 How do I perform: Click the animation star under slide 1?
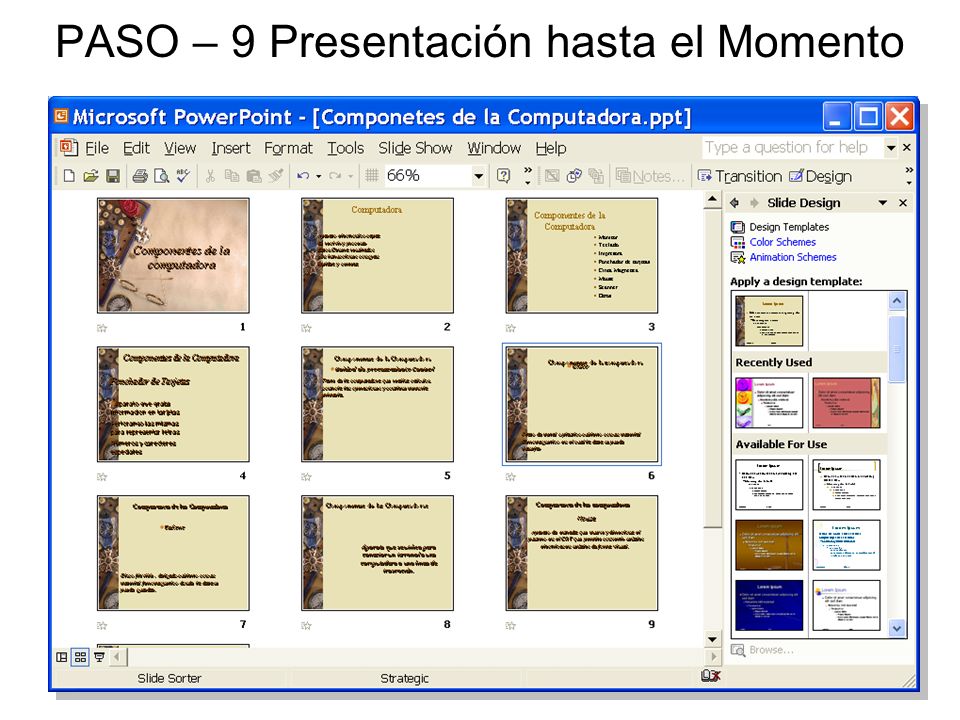pos(102,328)
